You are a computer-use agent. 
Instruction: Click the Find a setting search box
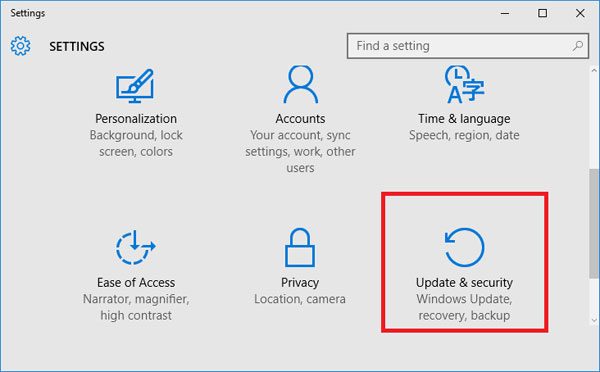click(468, 46)
